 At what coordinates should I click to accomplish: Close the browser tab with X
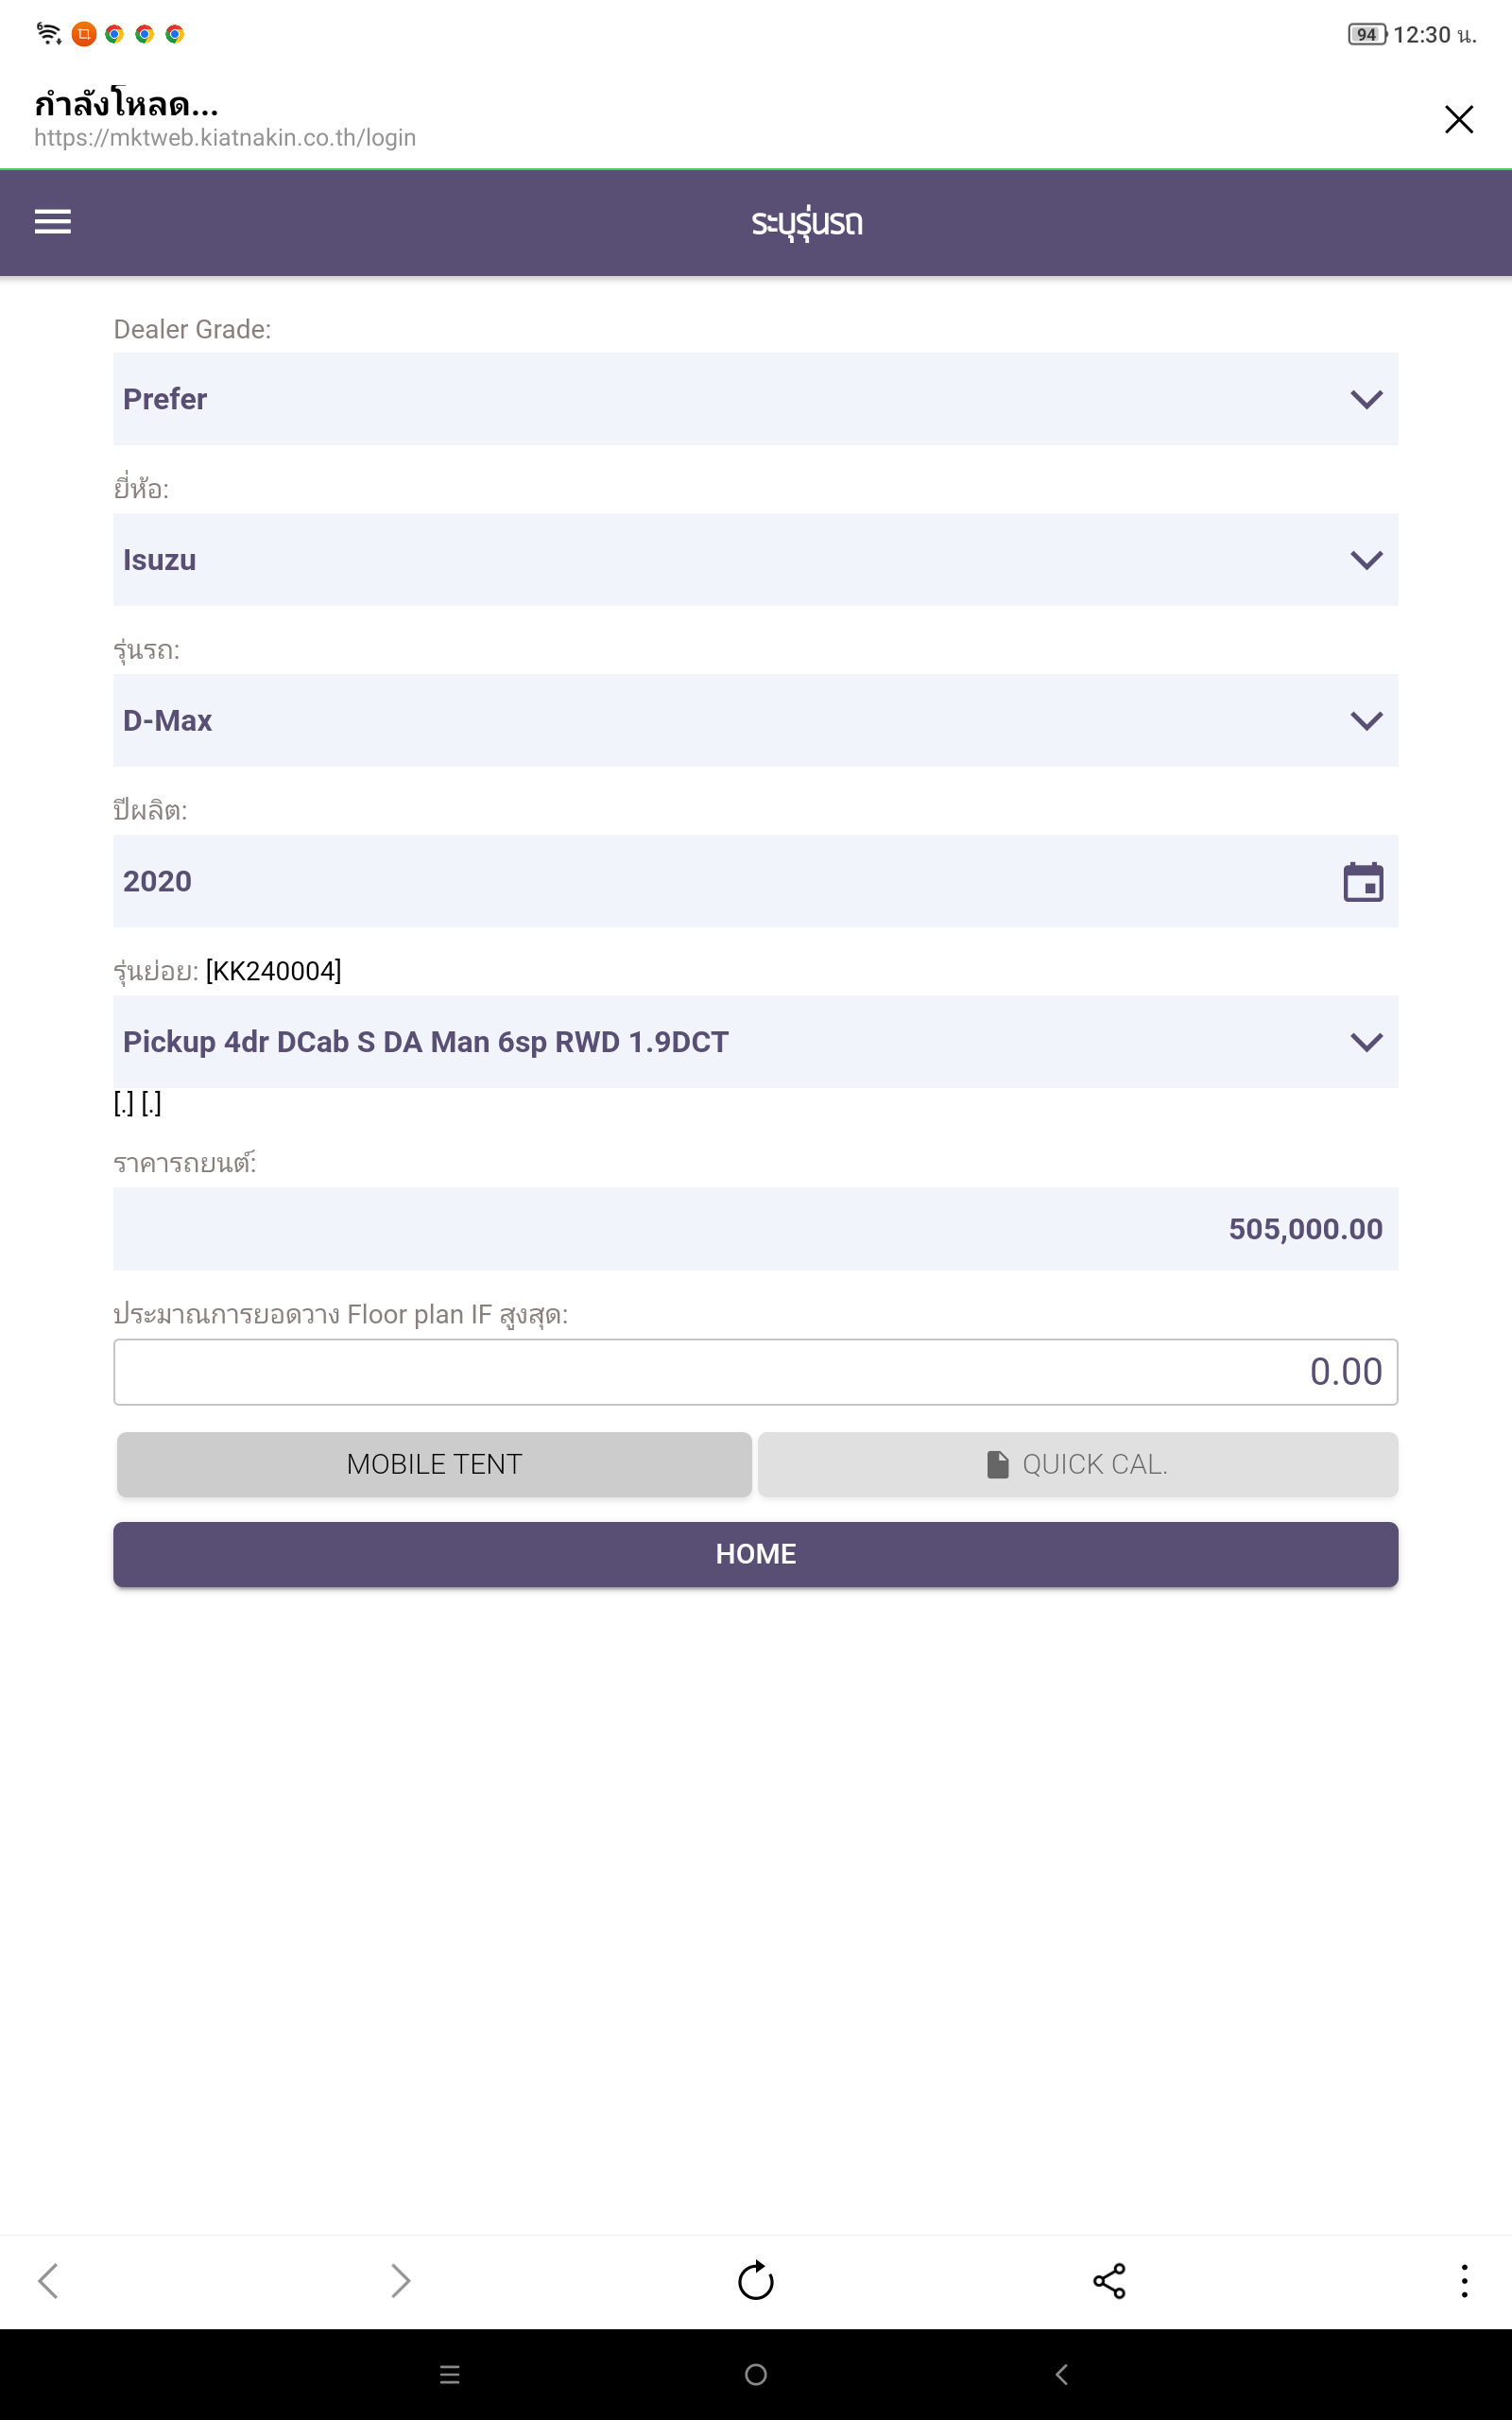(1458, 119)
